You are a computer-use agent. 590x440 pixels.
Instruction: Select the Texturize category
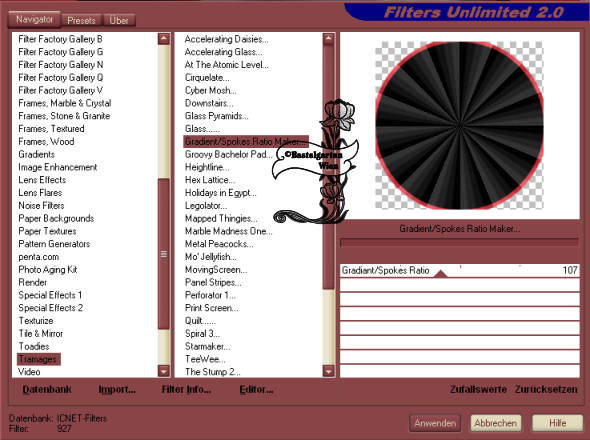pos(36,321)
